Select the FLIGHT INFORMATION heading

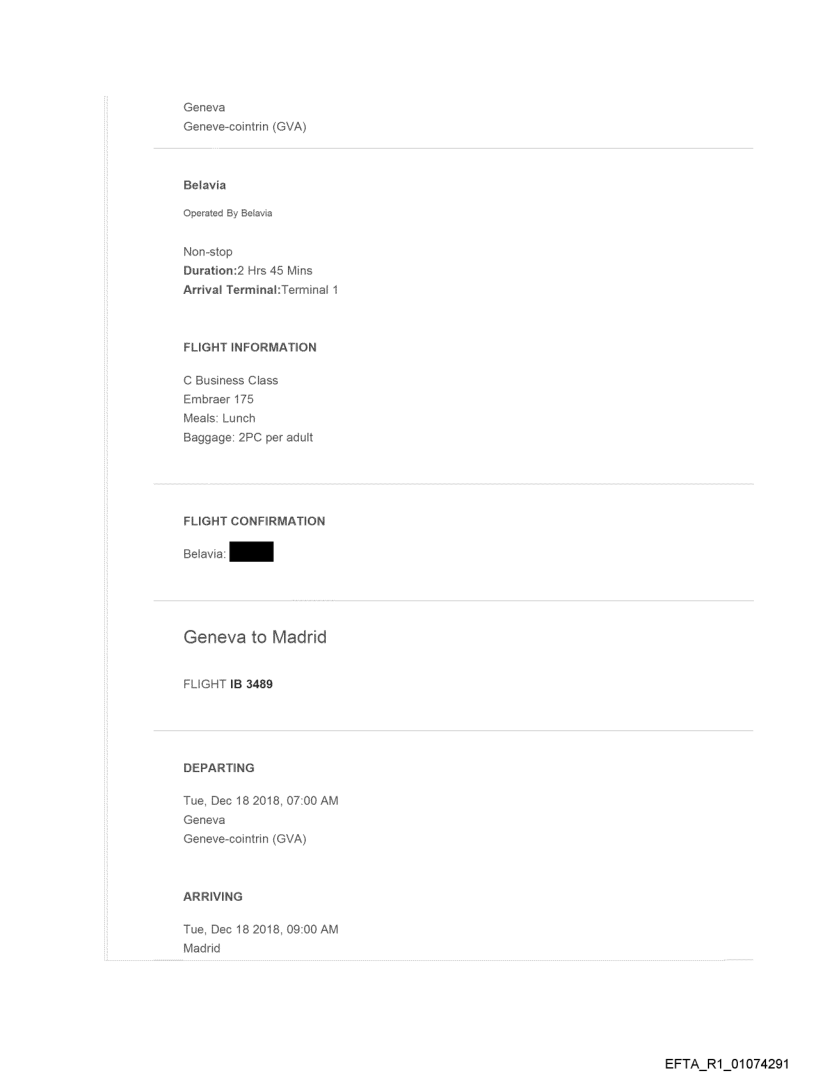[250, 347]
